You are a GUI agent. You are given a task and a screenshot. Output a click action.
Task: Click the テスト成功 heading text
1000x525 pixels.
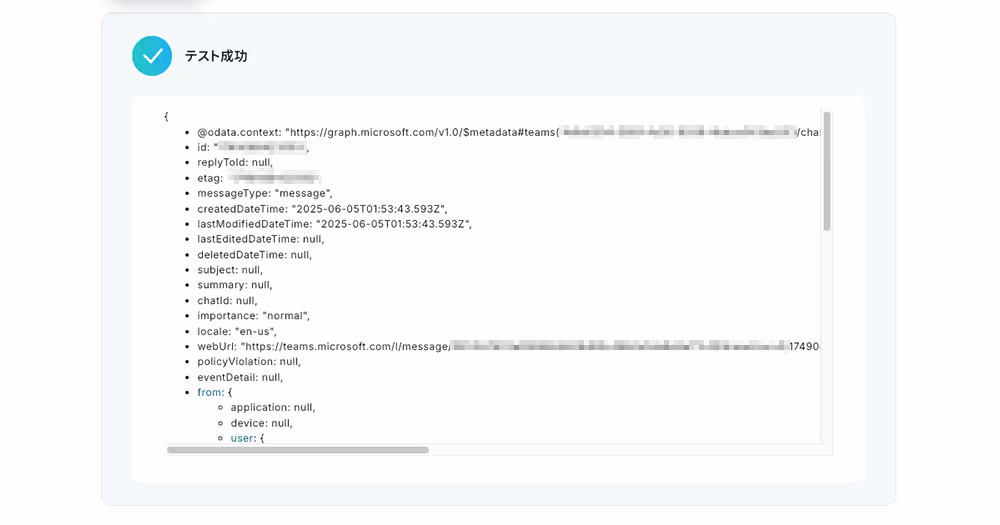point(216,56)
